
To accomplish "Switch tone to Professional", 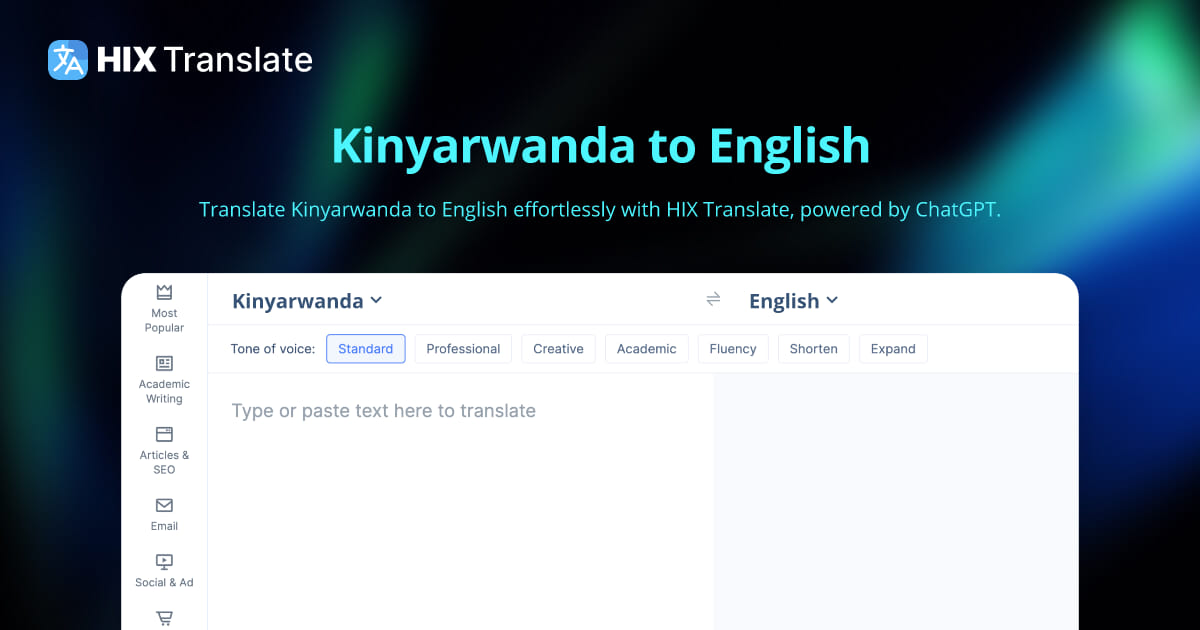I will (x=463, y=349).
